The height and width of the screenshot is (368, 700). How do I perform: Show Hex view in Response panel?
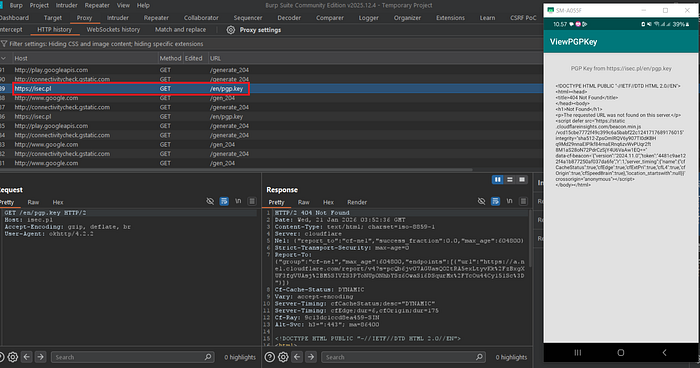tap(328, 202)
